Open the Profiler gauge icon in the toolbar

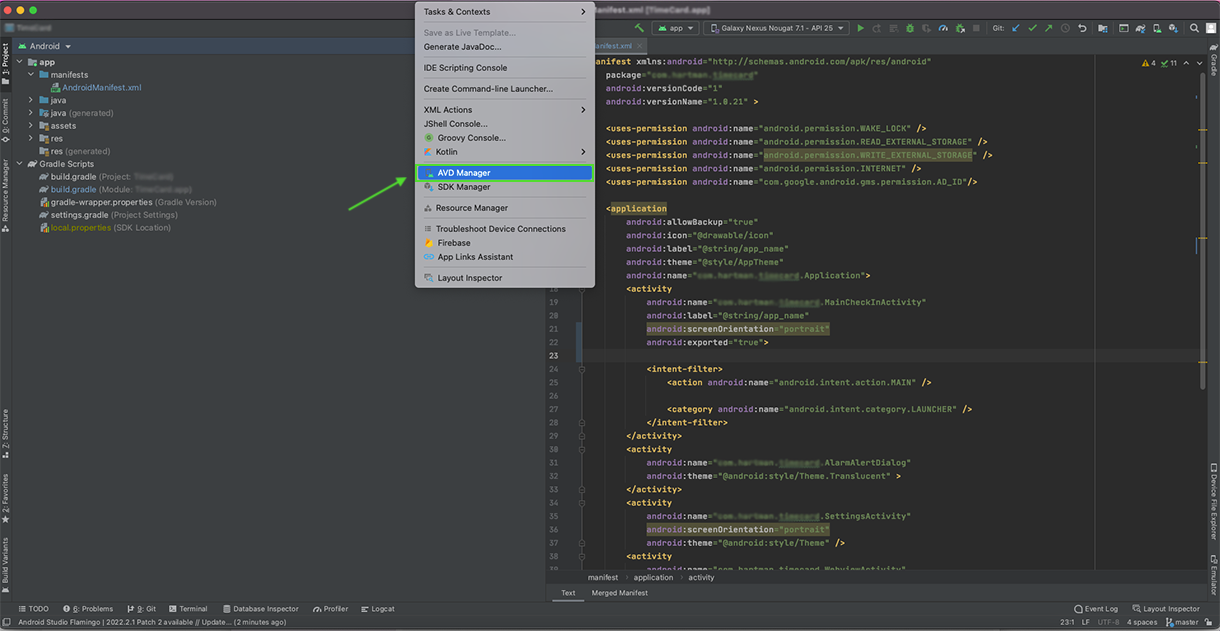pos(944,27)
